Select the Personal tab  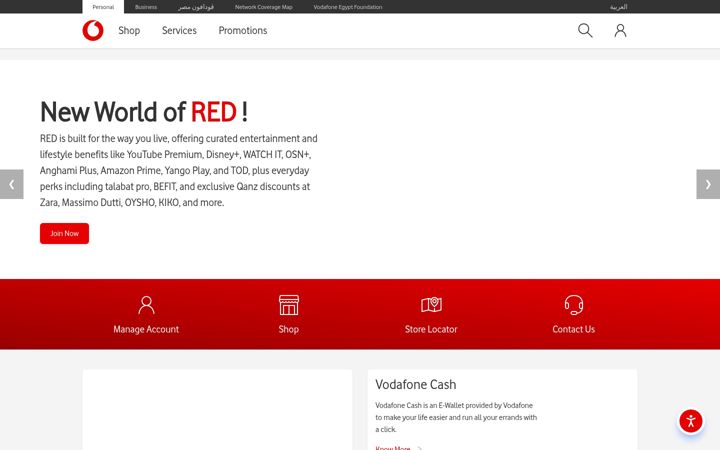click(103, 7)
